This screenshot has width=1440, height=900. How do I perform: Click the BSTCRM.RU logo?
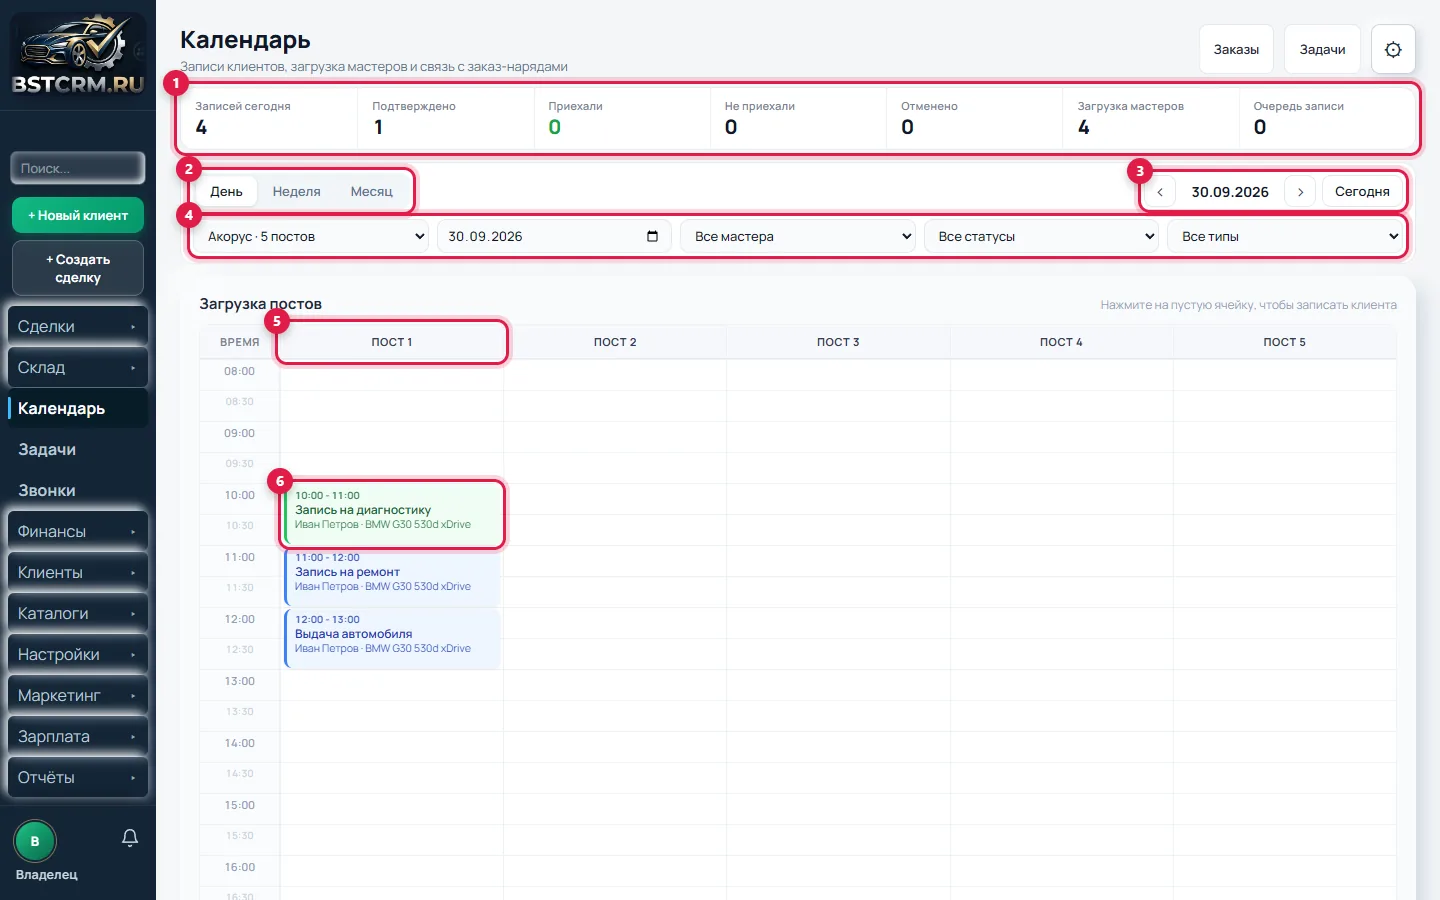coord(78,55)
